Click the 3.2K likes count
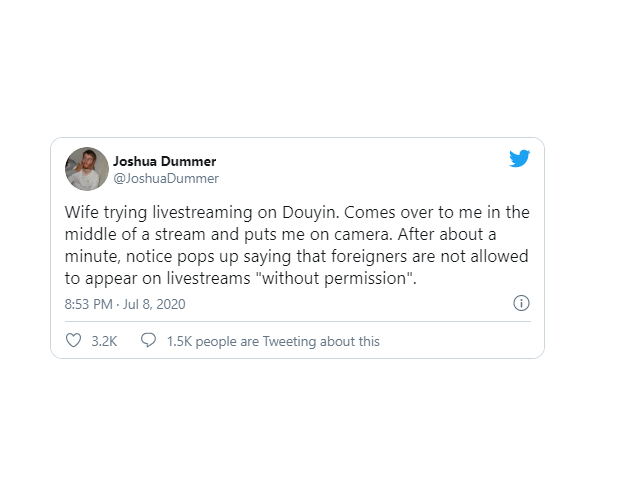Viewport: 640px width, 500px height. pos(104,341)
